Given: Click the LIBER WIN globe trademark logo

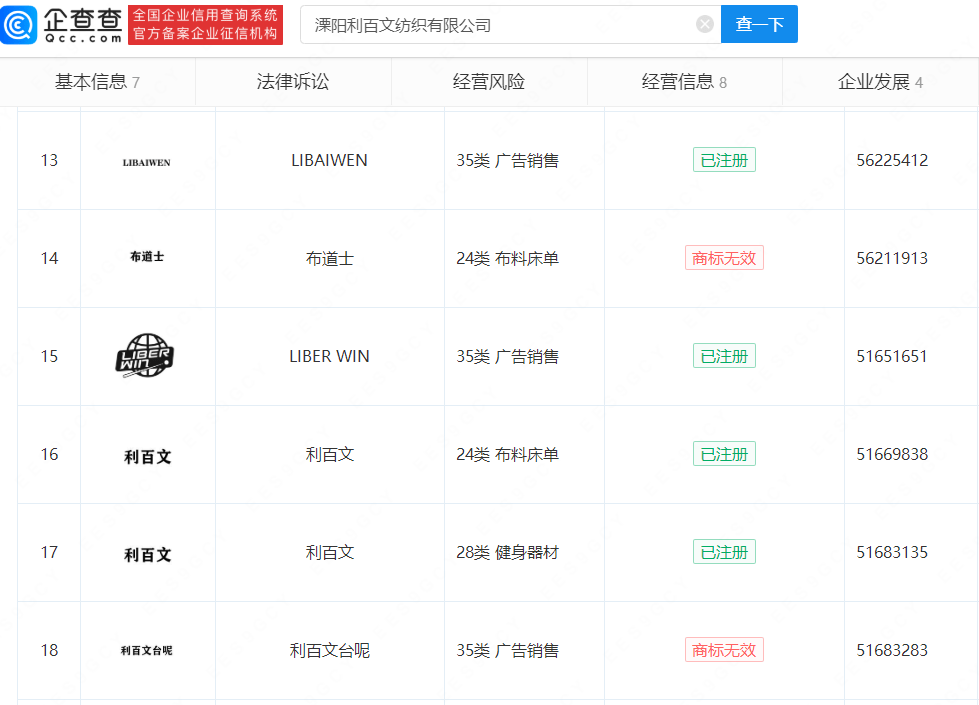Looking at the screenshot, I should (x=147, y=355).
